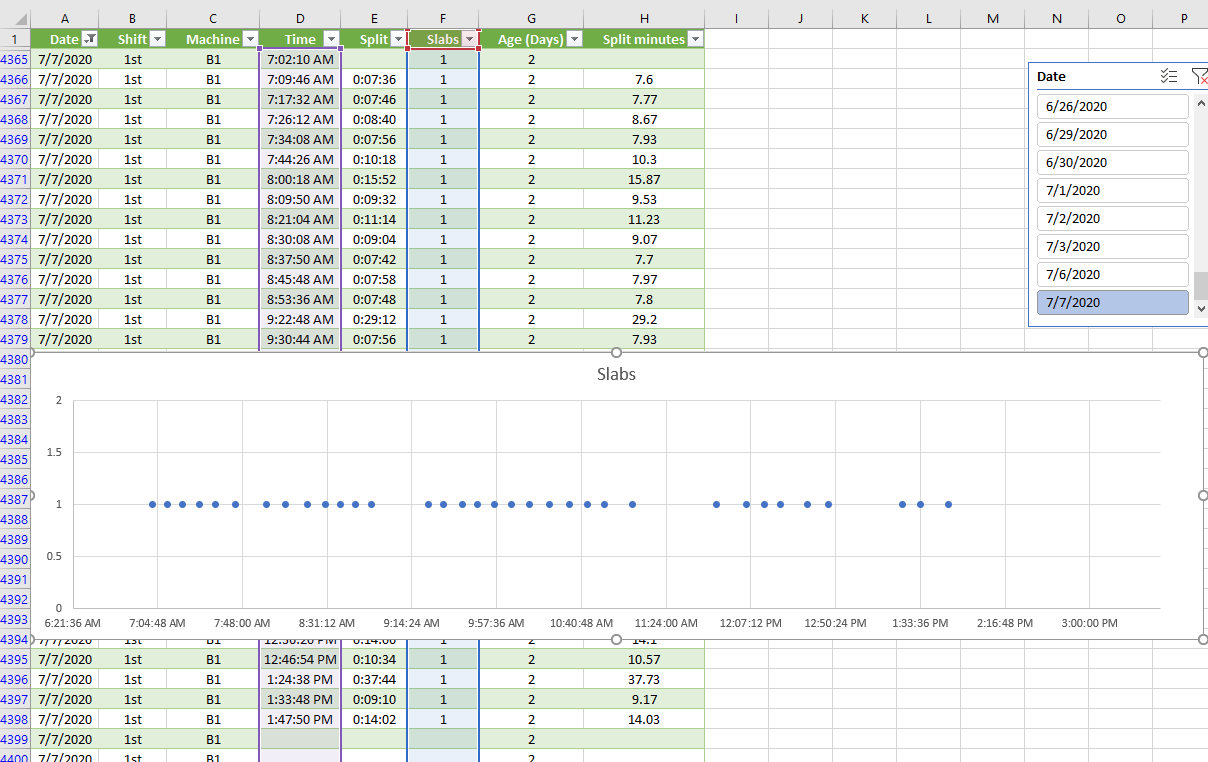The width and height of the screenshot is (1208, 762).
Task: Select 7/6/2020 in the Date slicer
Action: point(1113,274)
